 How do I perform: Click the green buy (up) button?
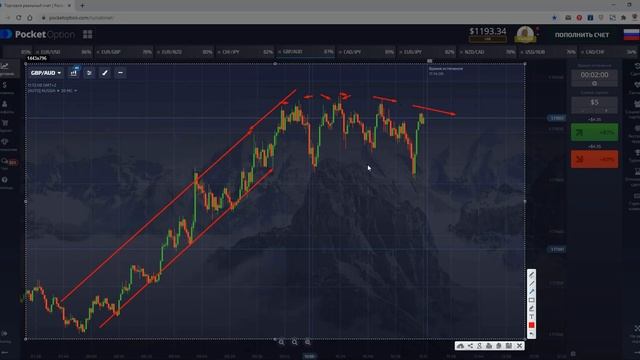coord(594,133)
